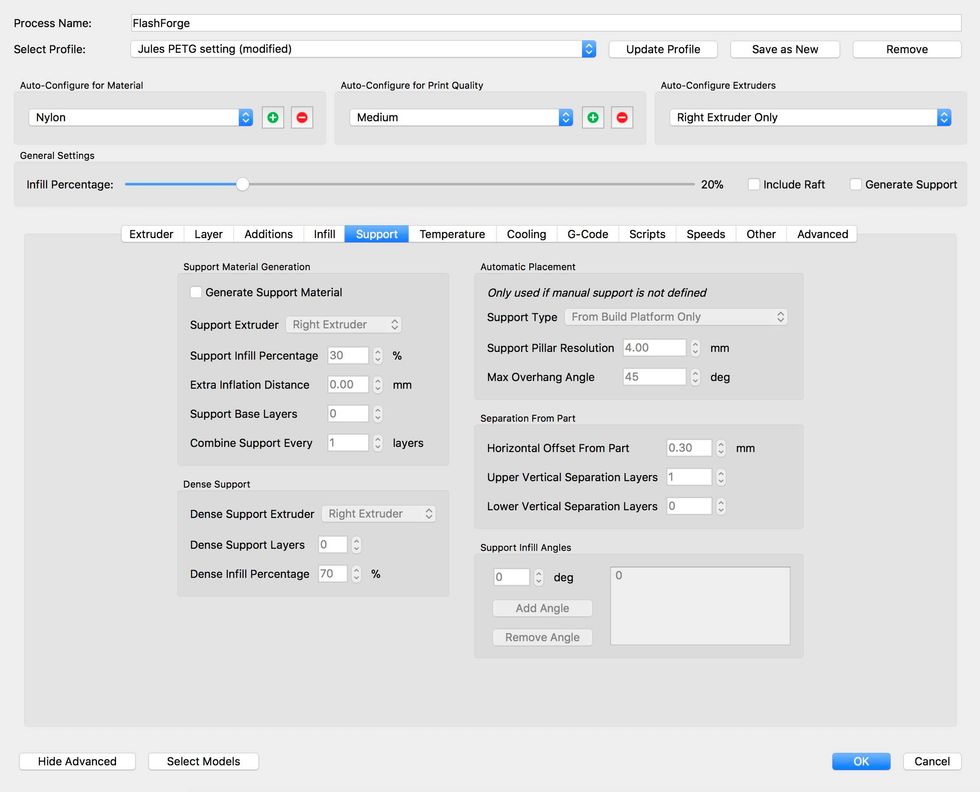The image size is (980, 792).
Task: Switch to the Temperature tab
Action: [452, 234]
